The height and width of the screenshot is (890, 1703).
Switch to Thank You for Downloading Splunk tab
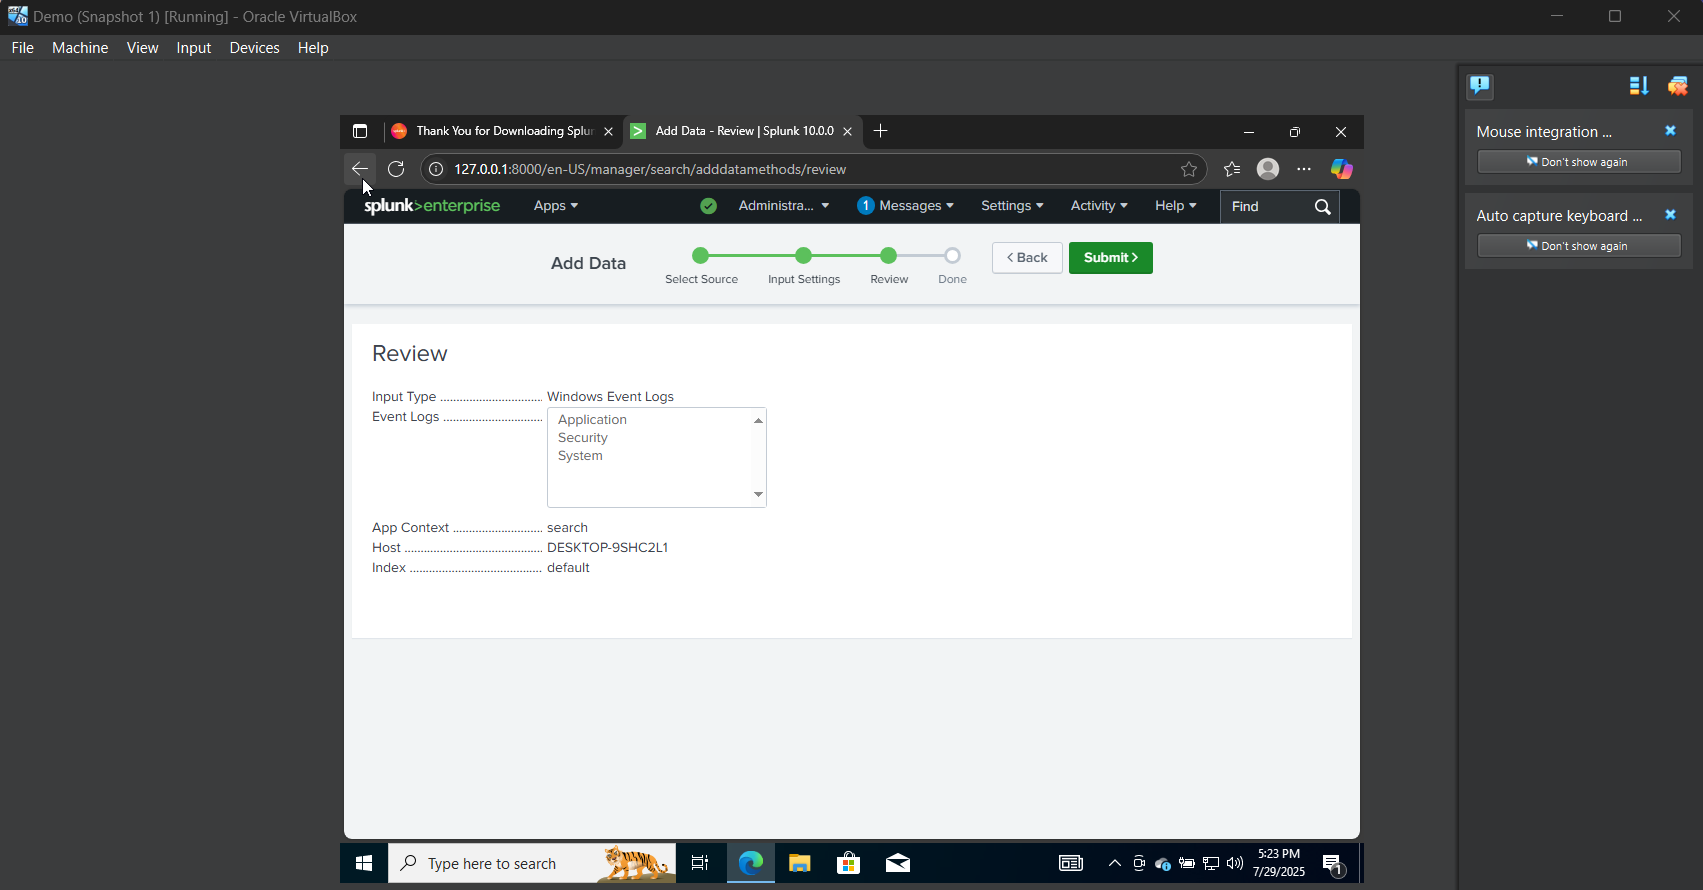point(503,131)
